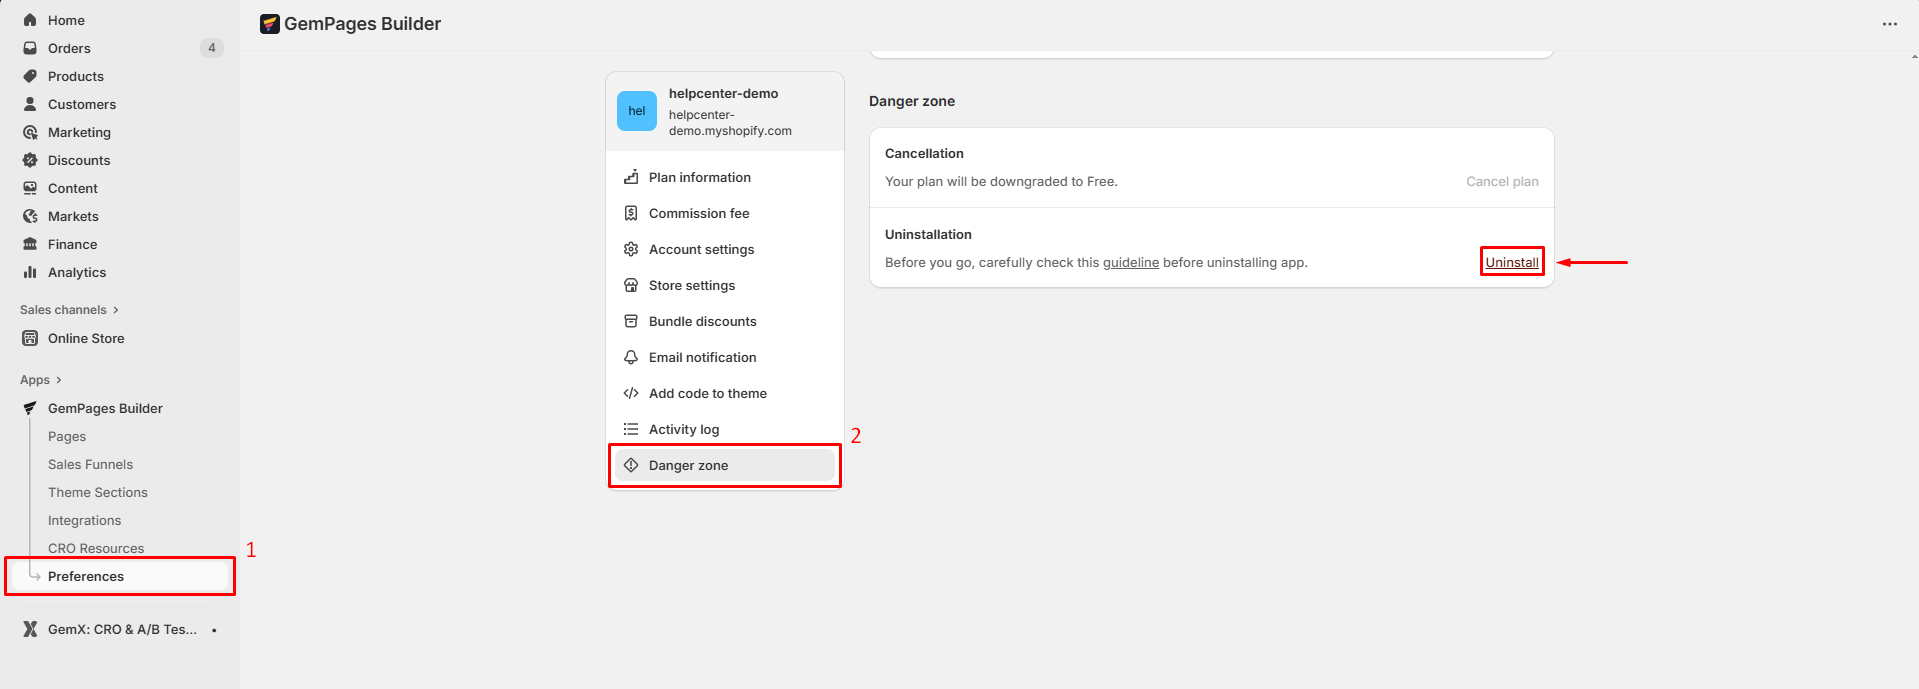The height and width of the screenshot is (689, 1919).
Task: Open Preferences under GemPages Builder
Action: (x=86, y=576)
